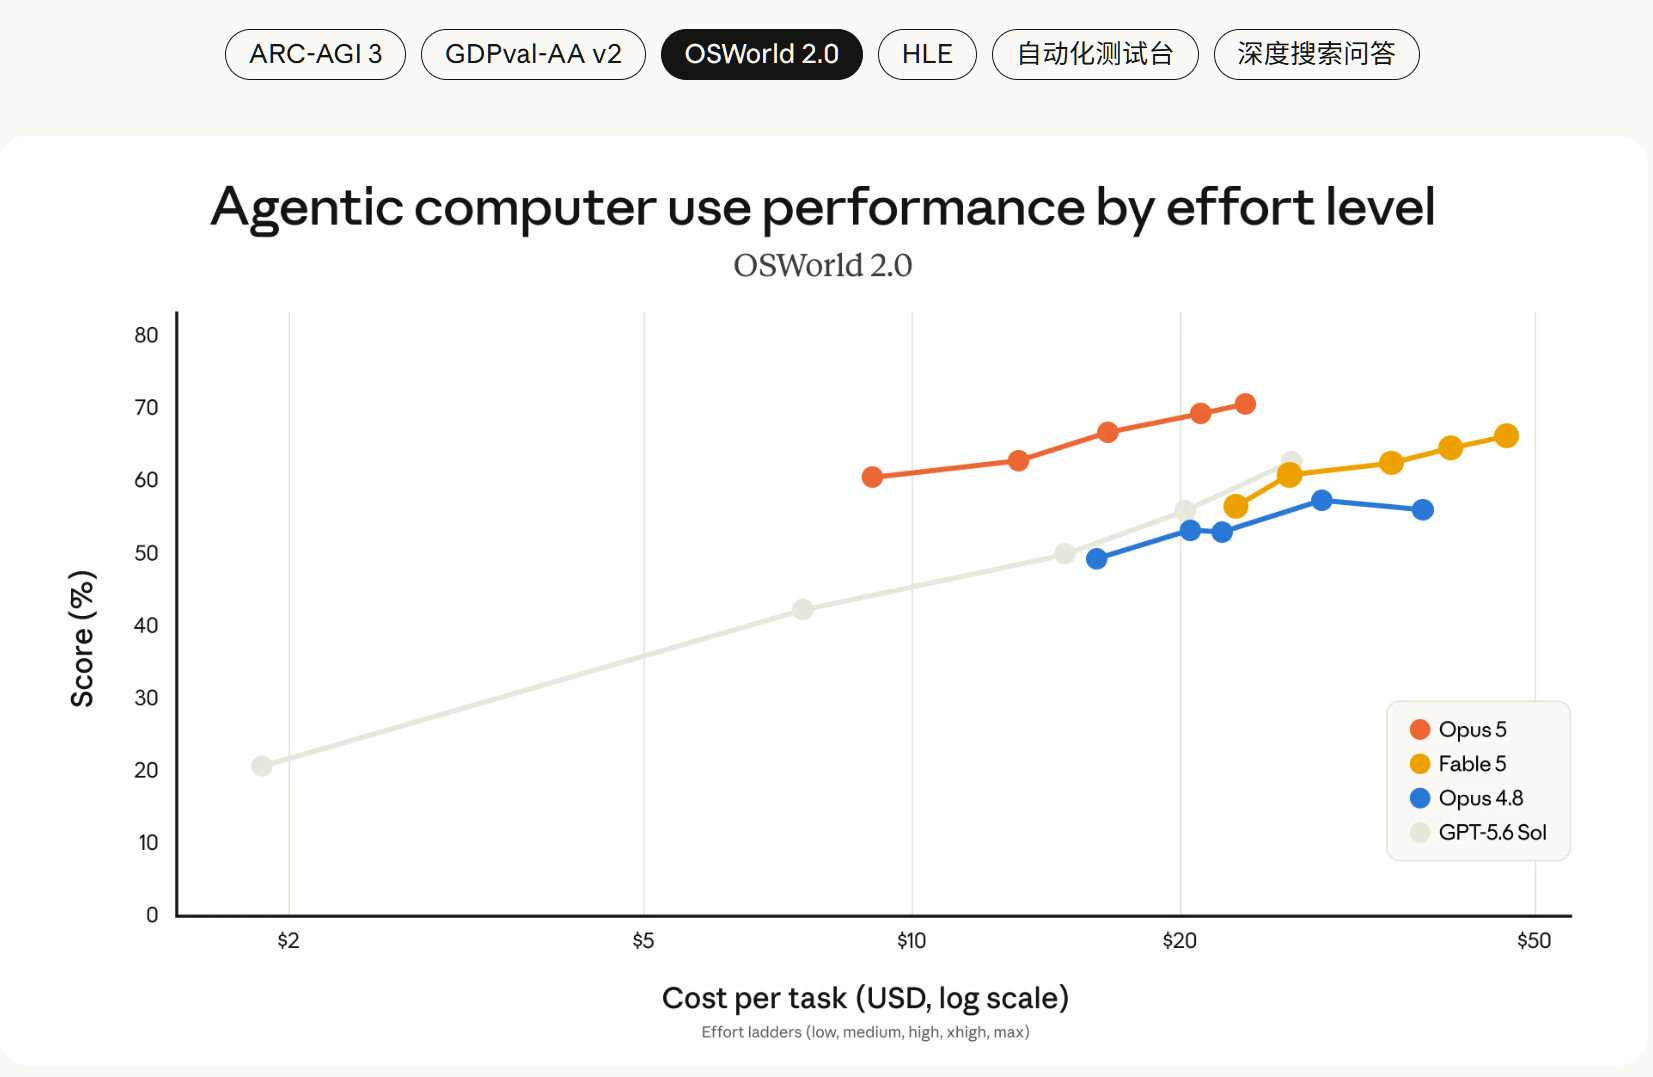Switch to the ARC-AGI 3 tab
Image resolution: width=1653 pixels, height=1077 pixels.
coord(315,54)
